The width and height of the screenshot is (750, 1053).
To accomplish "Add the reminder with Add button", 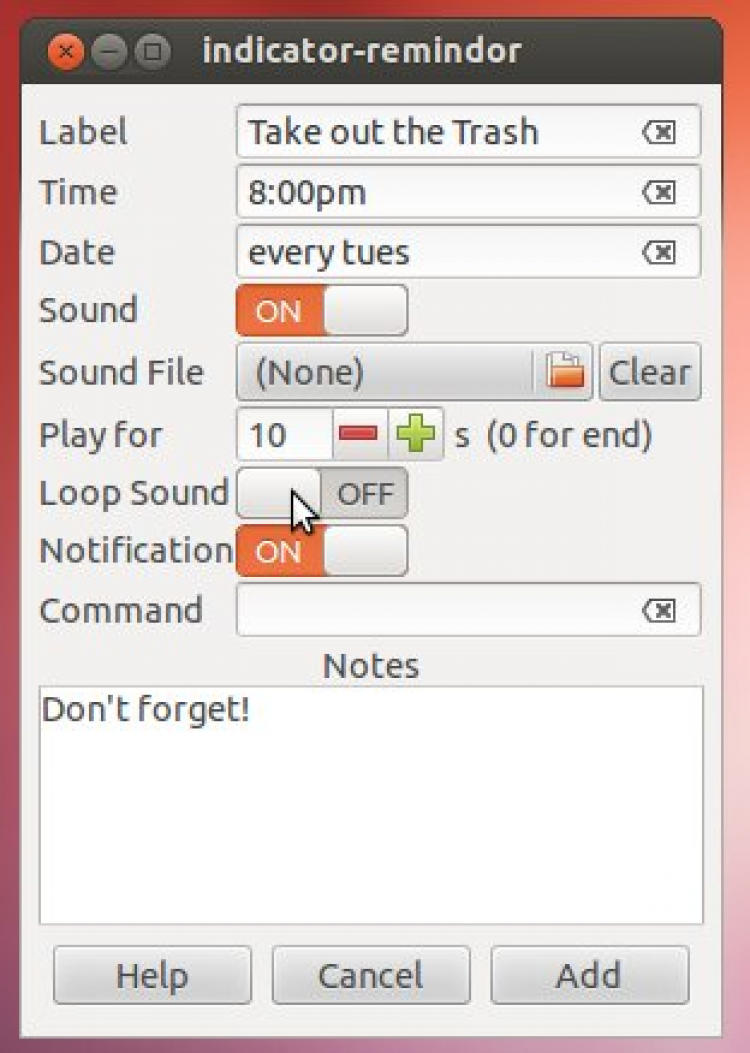I will (x=589, y=975).
